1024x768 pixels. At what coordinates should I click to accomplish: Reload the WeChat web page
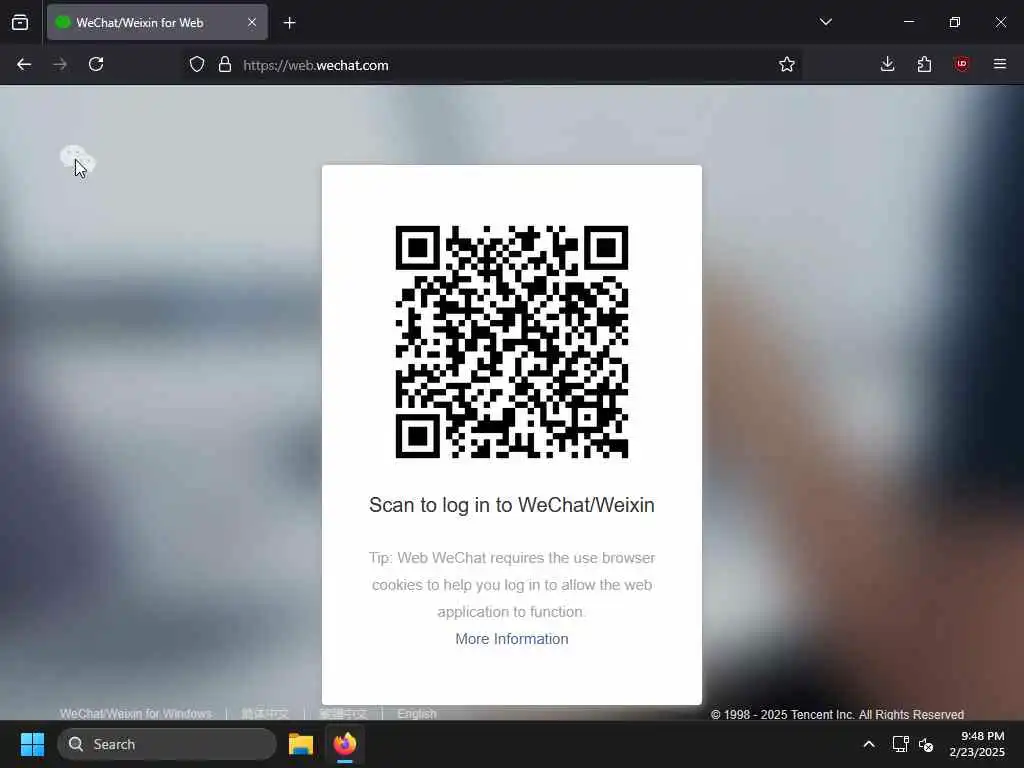96,64
